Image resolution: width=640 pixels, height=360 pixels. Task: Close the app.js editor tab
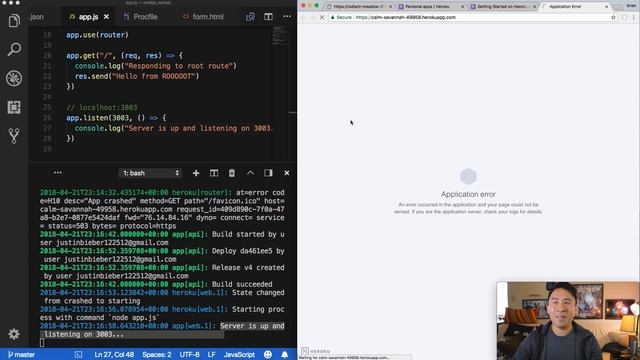pos(107,17)
